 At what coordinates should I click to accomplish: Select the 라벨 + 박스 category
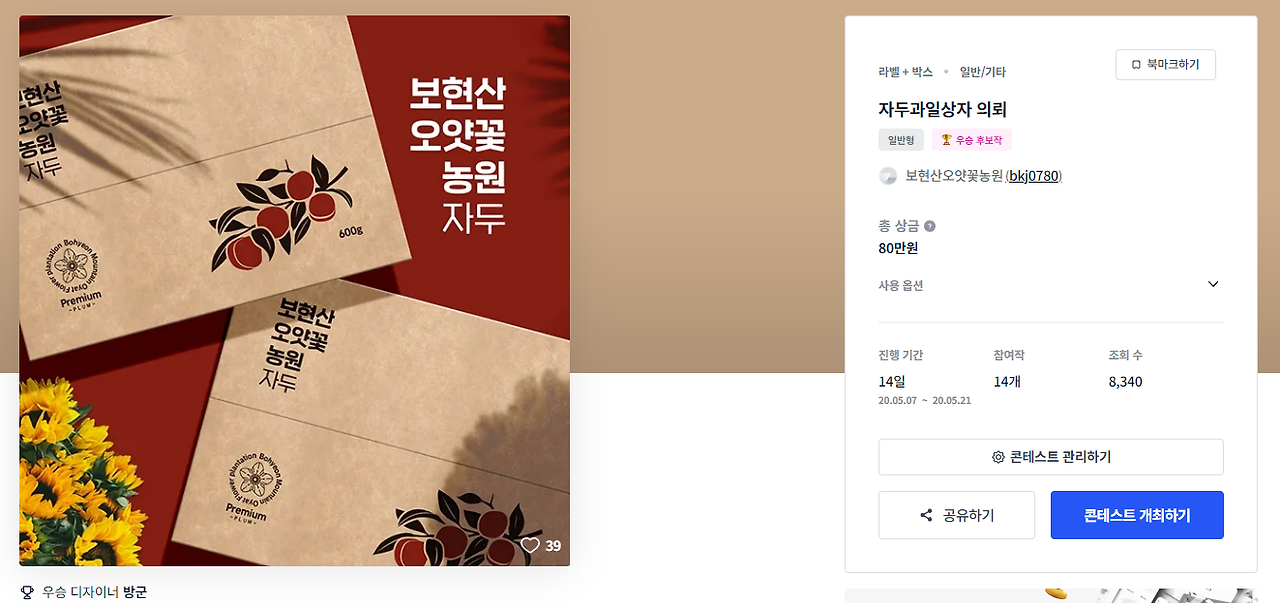click(906, 72)
